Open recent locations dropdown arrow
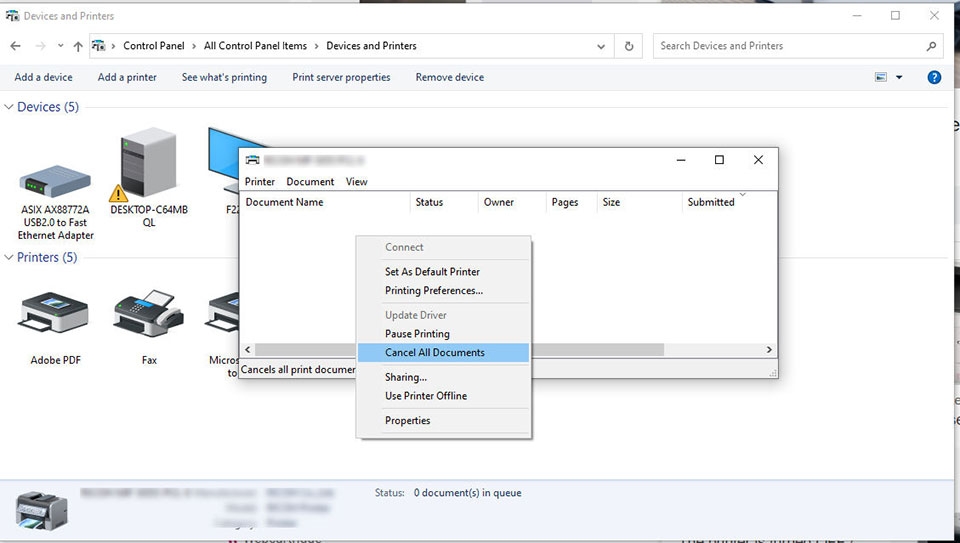960x543 pixels. click(60, 46)
